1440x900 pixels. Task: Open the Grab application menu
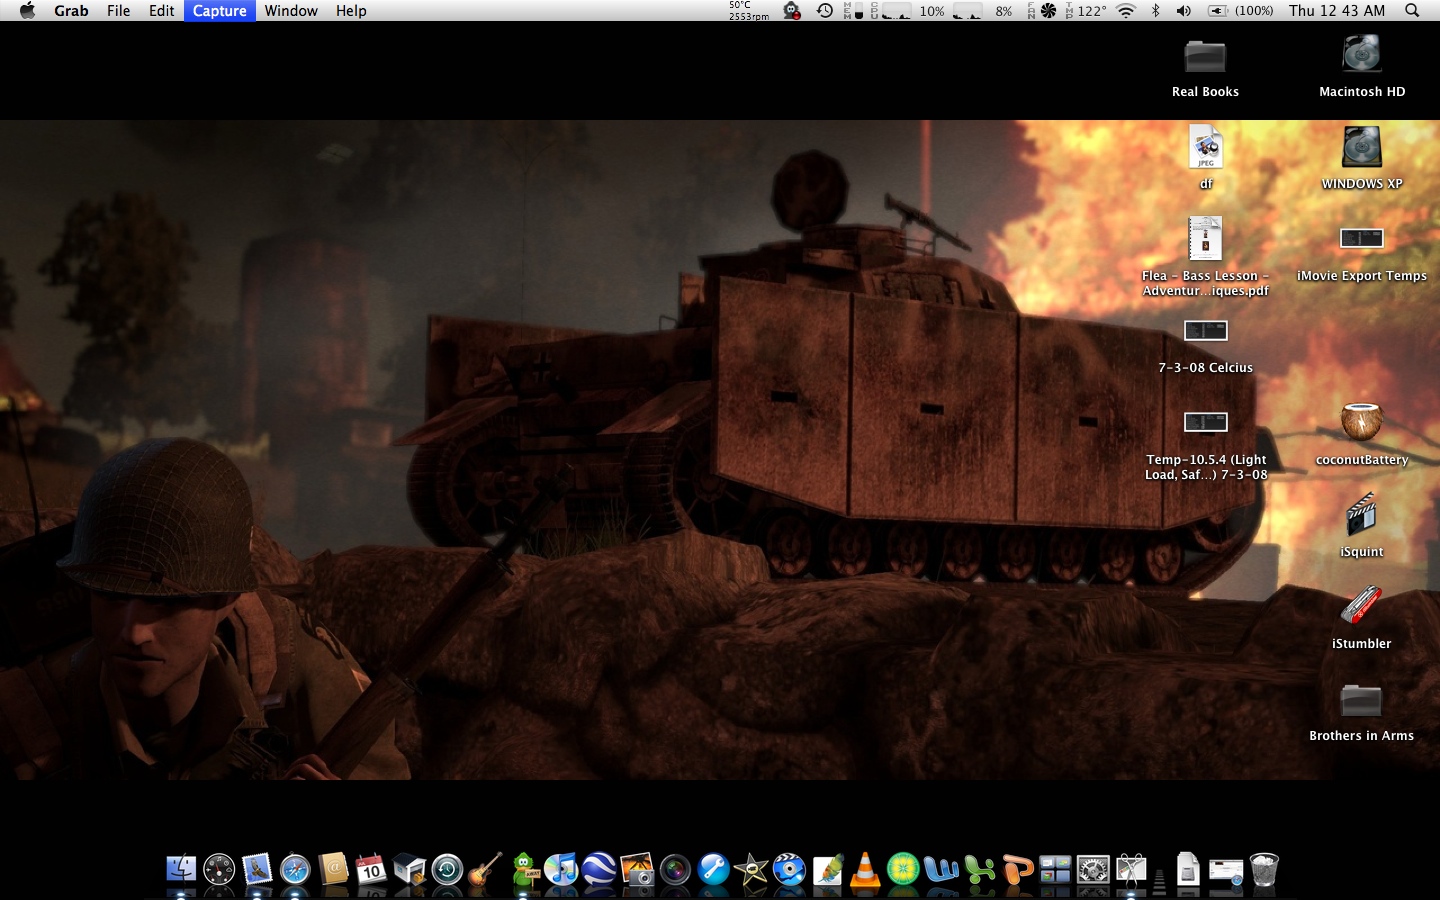(x=71, y=11)
